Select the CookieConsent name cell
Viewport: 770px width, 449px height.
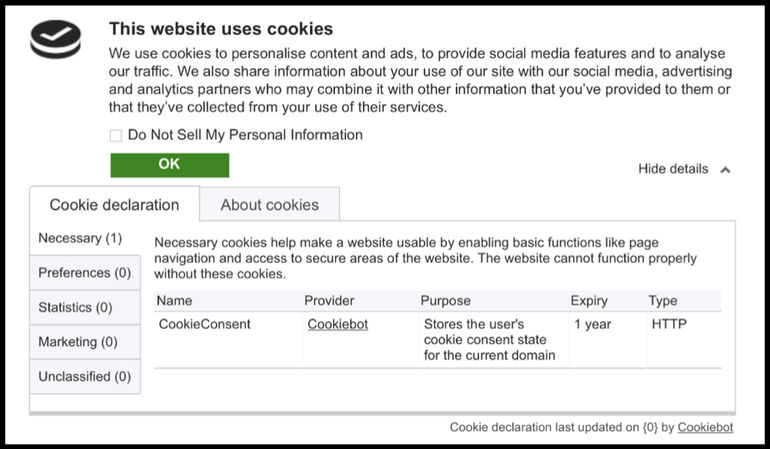pyautogui.click(x=205, y=325)
